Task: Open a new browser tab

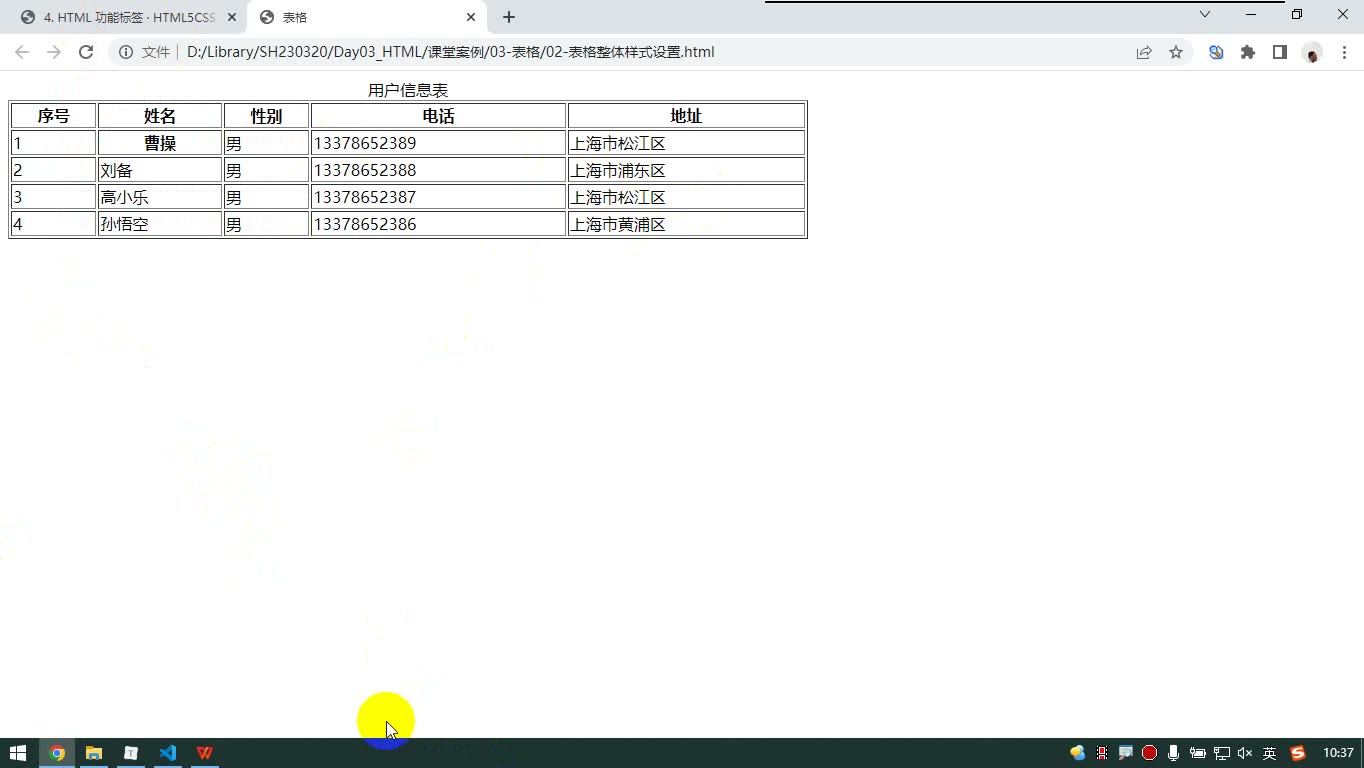Action: (x=509, y=17)
